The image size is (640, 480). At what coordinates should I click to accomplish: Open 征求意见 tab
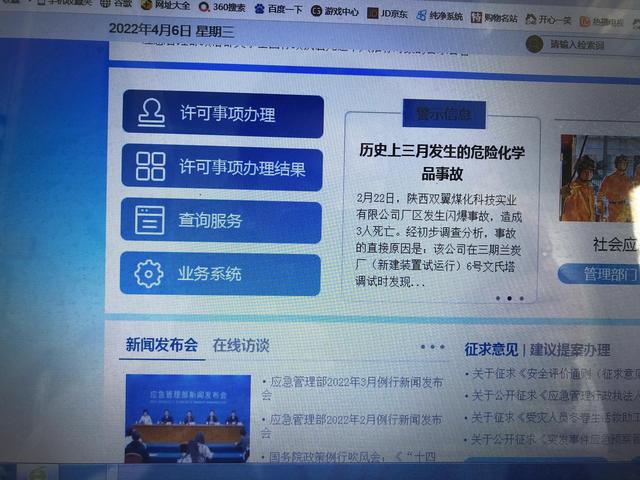click(491, 349)
